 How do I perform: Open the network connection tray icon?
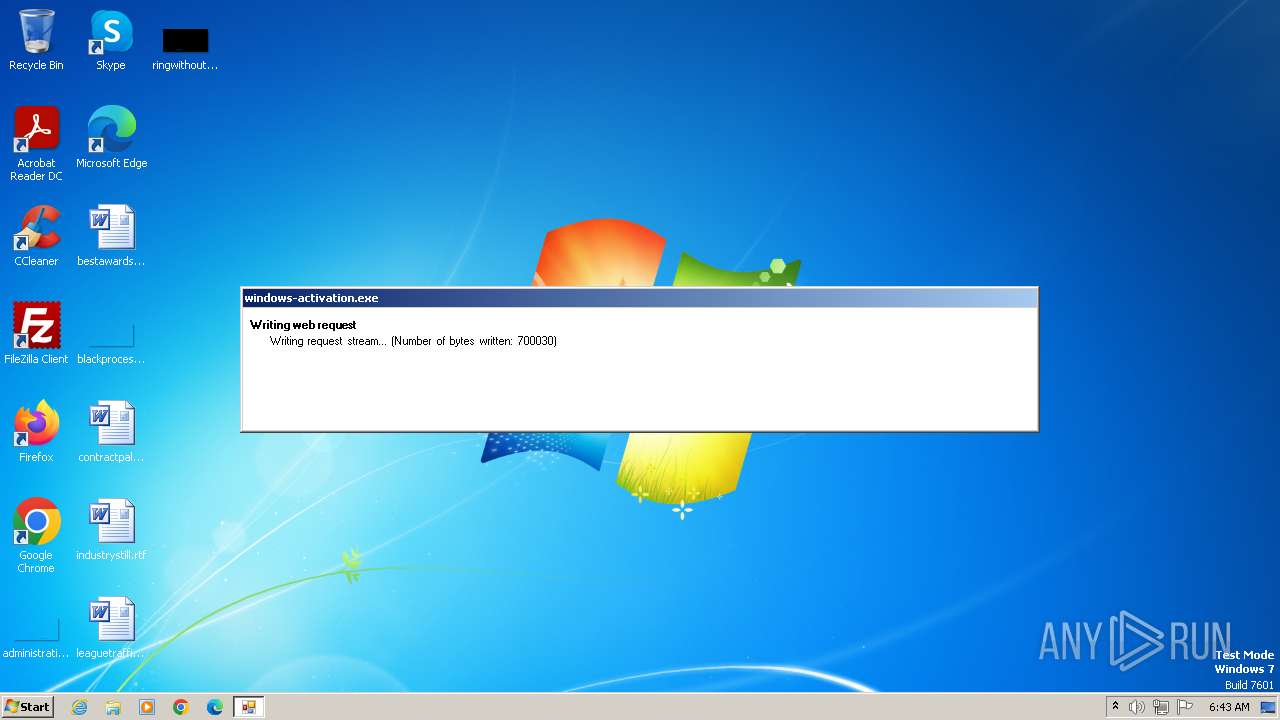point(1160,707)
